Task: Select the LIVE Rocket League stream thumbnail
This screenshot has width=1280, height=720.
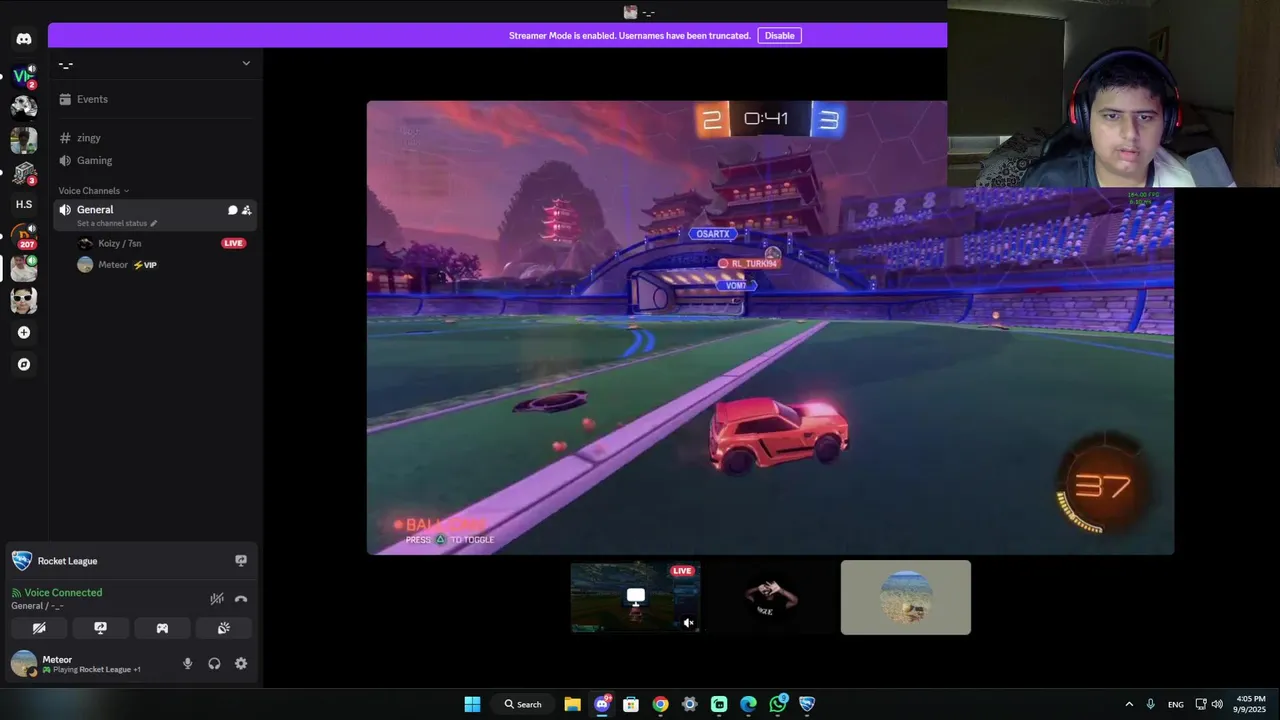Action: coord(635,597)
